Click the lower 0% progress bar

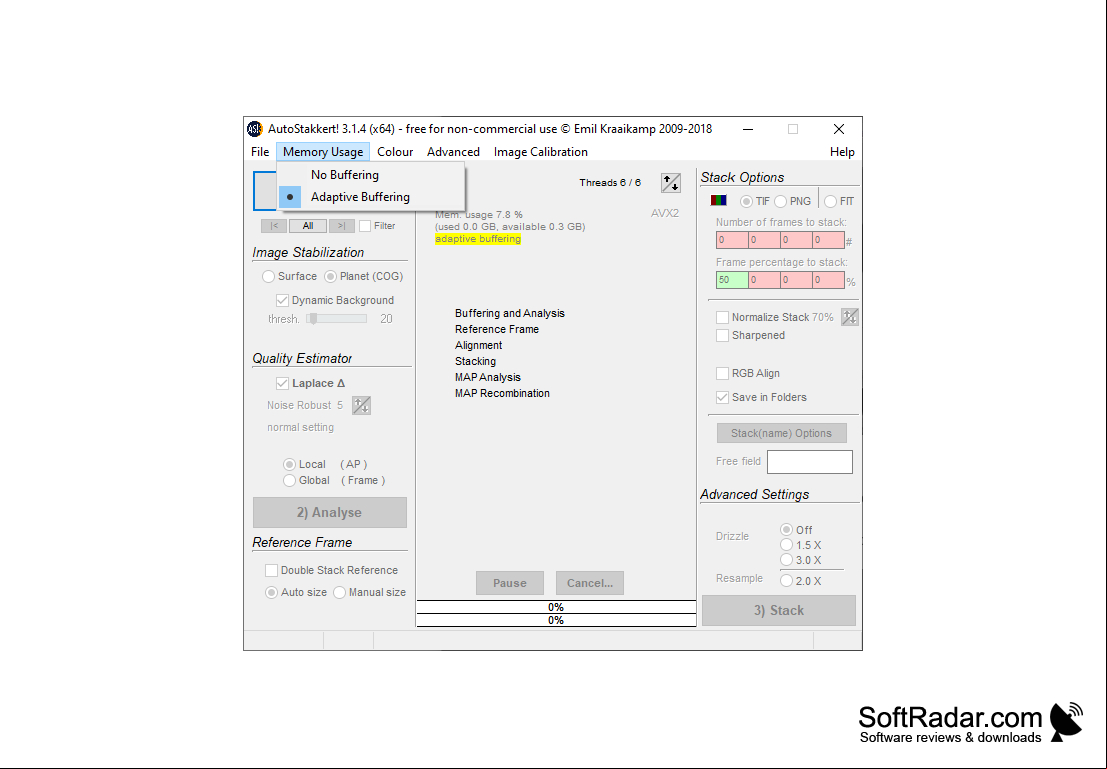556,621
